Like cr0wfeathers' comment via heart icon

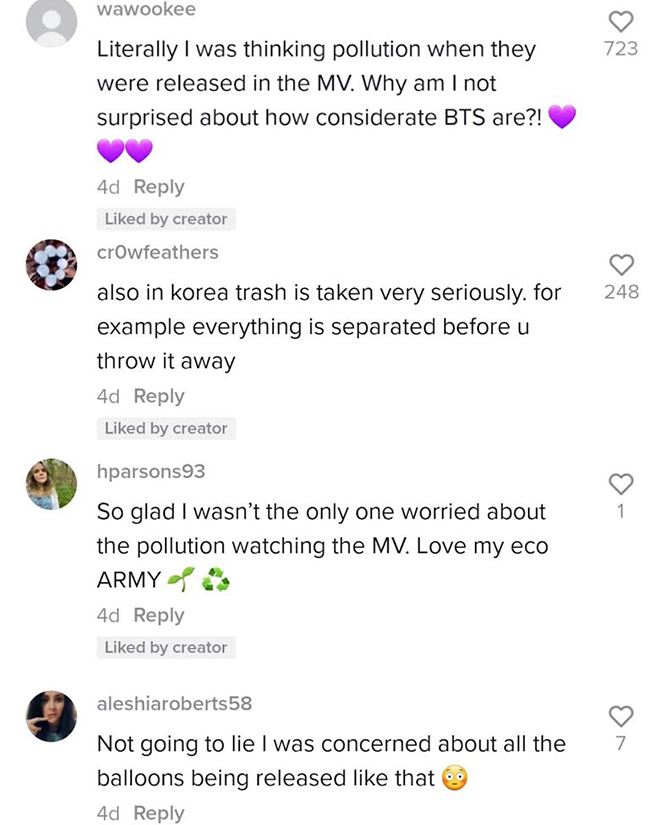(x=621, y=265)
